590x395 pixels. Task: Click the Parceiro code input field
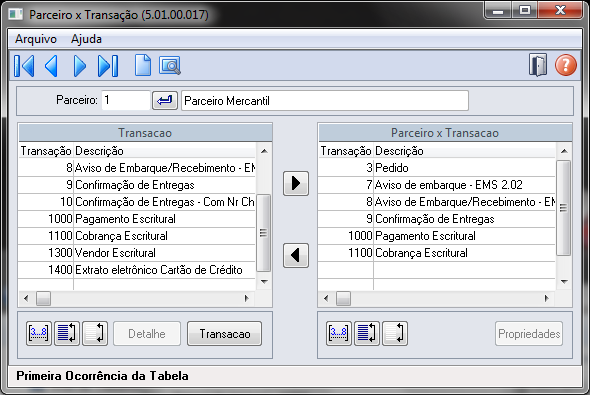tap(126, 100)
